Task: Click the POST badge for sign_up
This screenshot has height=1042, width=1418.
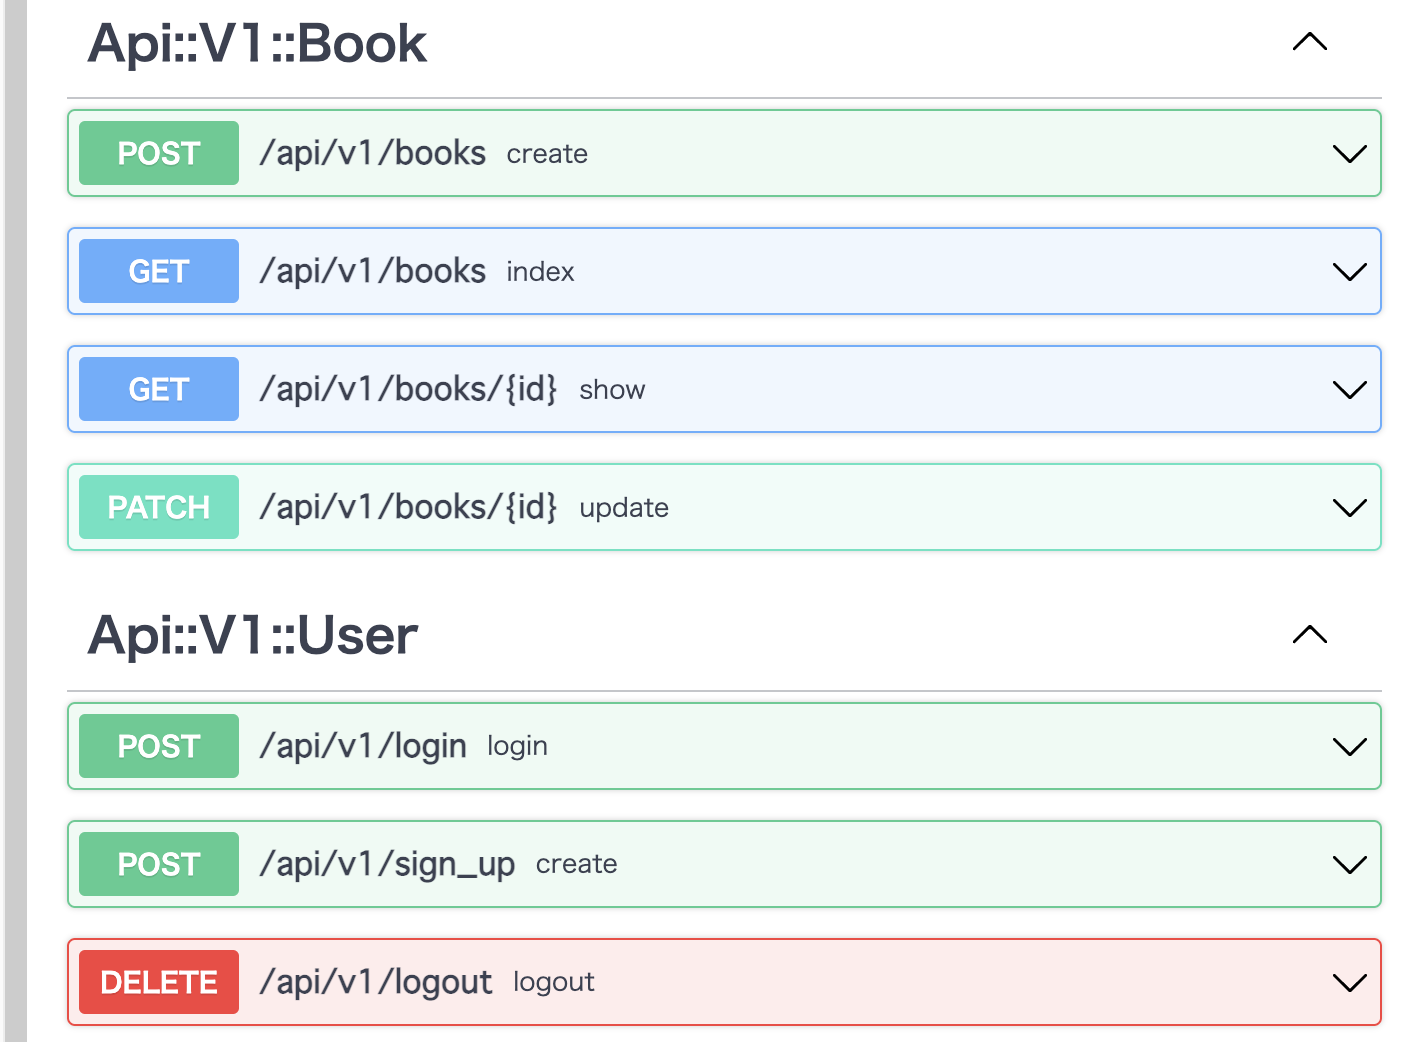Action: [159, 864]
